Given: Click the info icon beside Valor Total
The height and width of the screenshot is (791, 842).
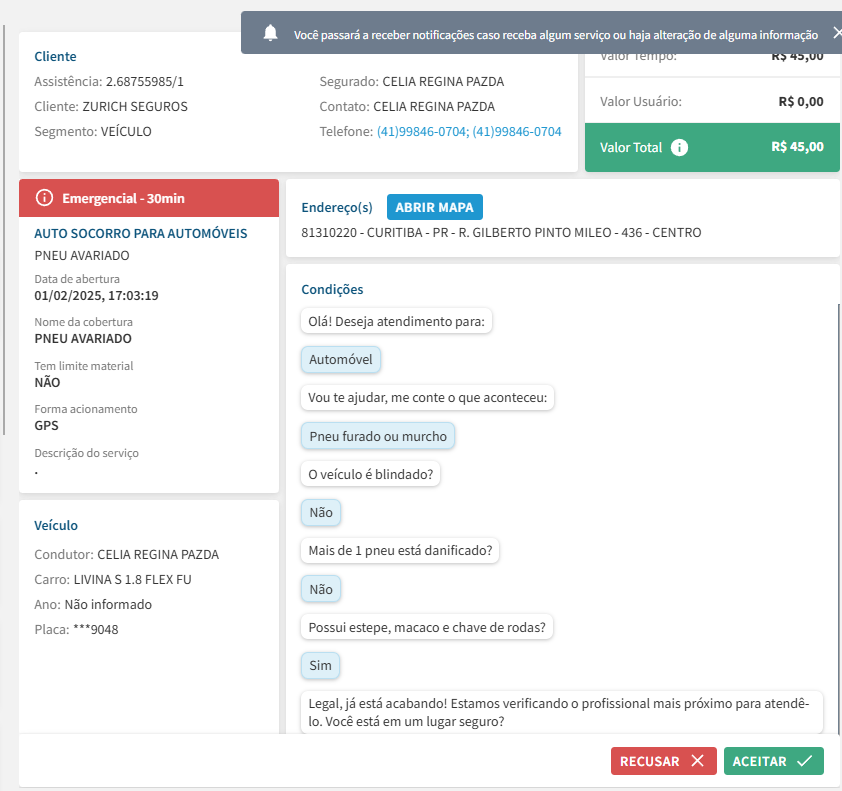Looking at the screenshot, I should 679,147.
